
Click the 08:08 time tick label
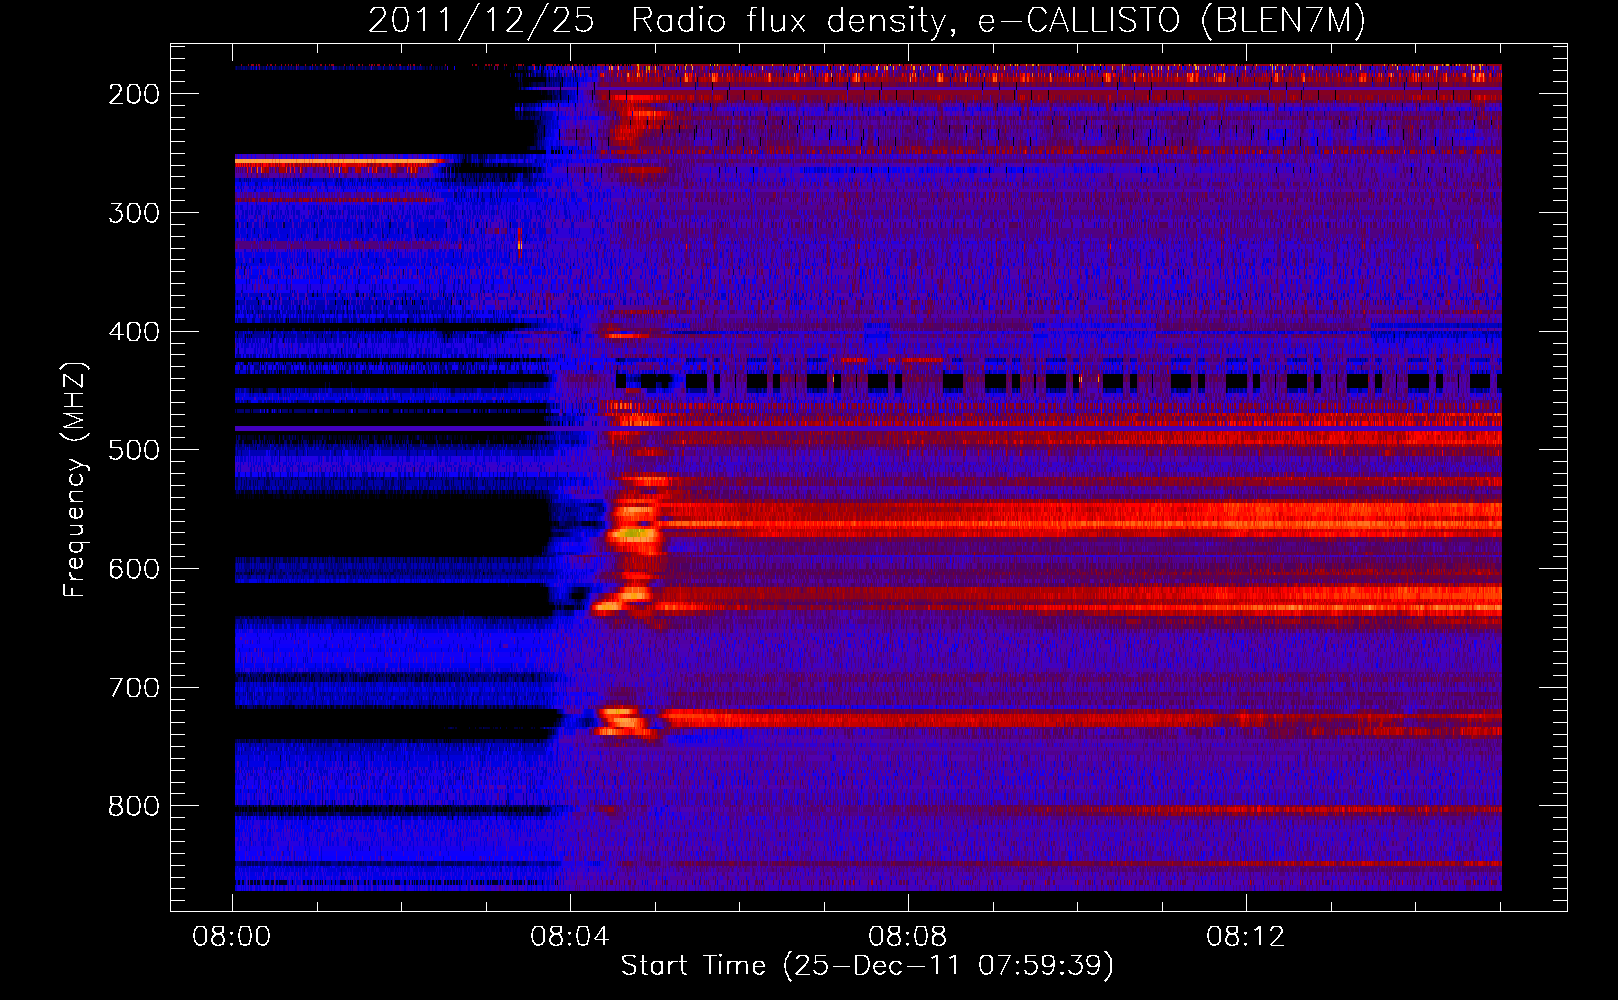(908, 936)
